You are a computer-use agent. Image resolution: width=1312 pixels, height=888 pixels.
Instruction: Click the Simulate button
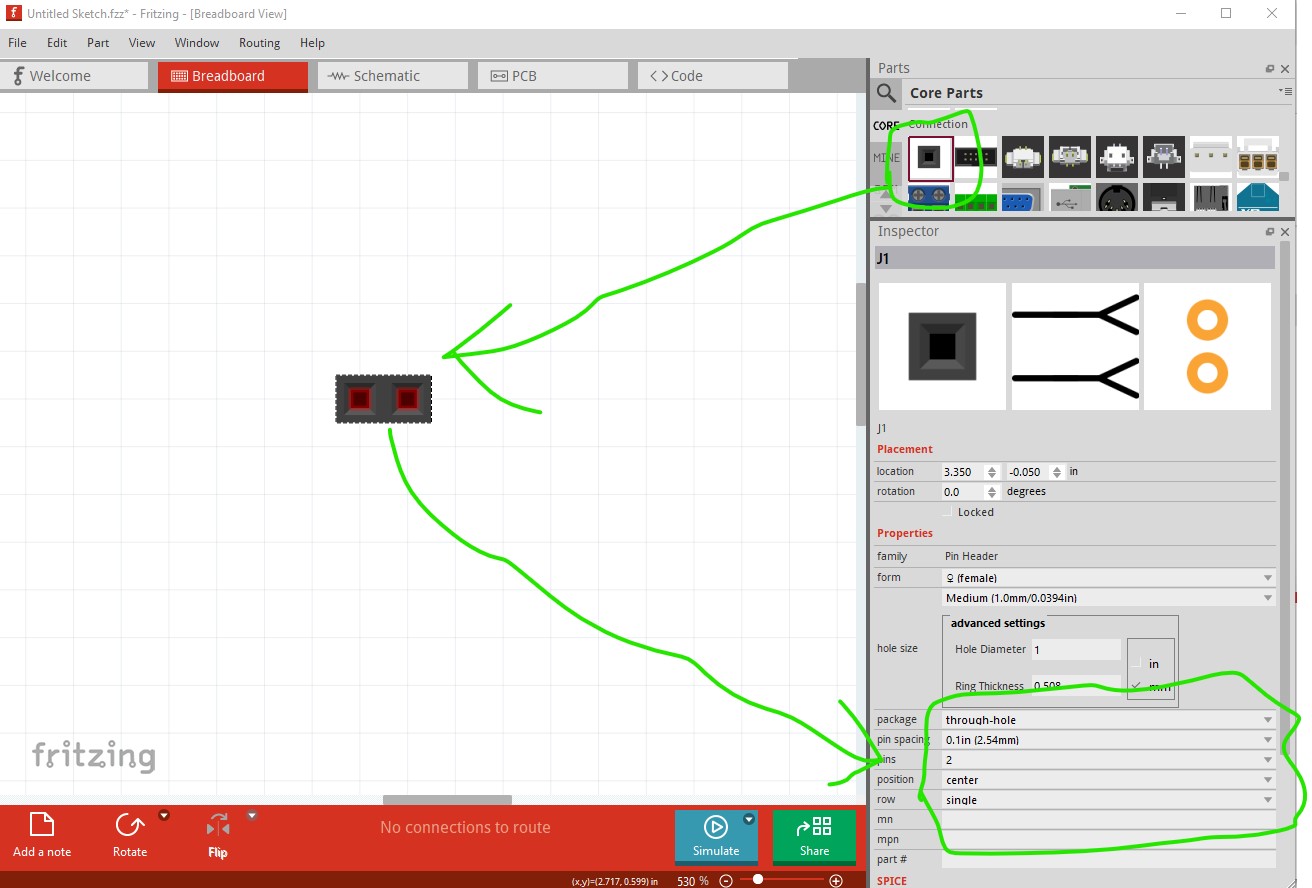716,836
